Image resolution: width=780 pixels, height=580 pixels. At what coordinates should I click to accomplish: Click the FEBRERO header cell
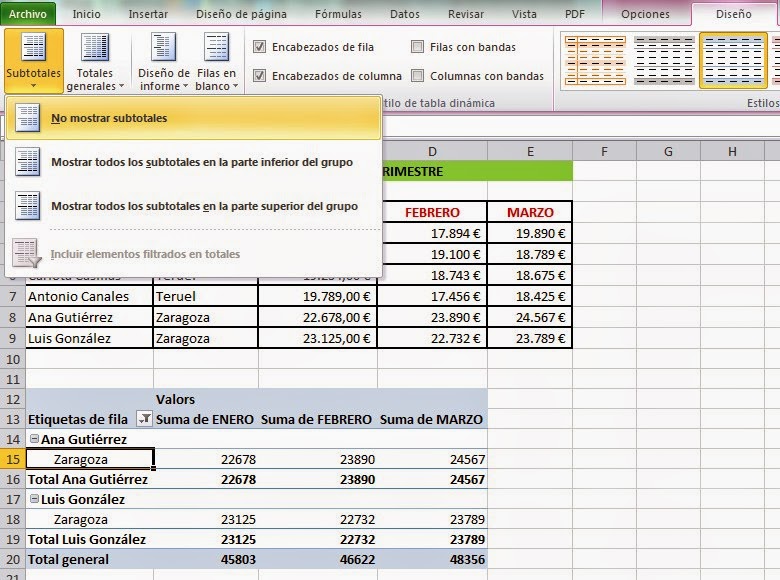[432, 212]
